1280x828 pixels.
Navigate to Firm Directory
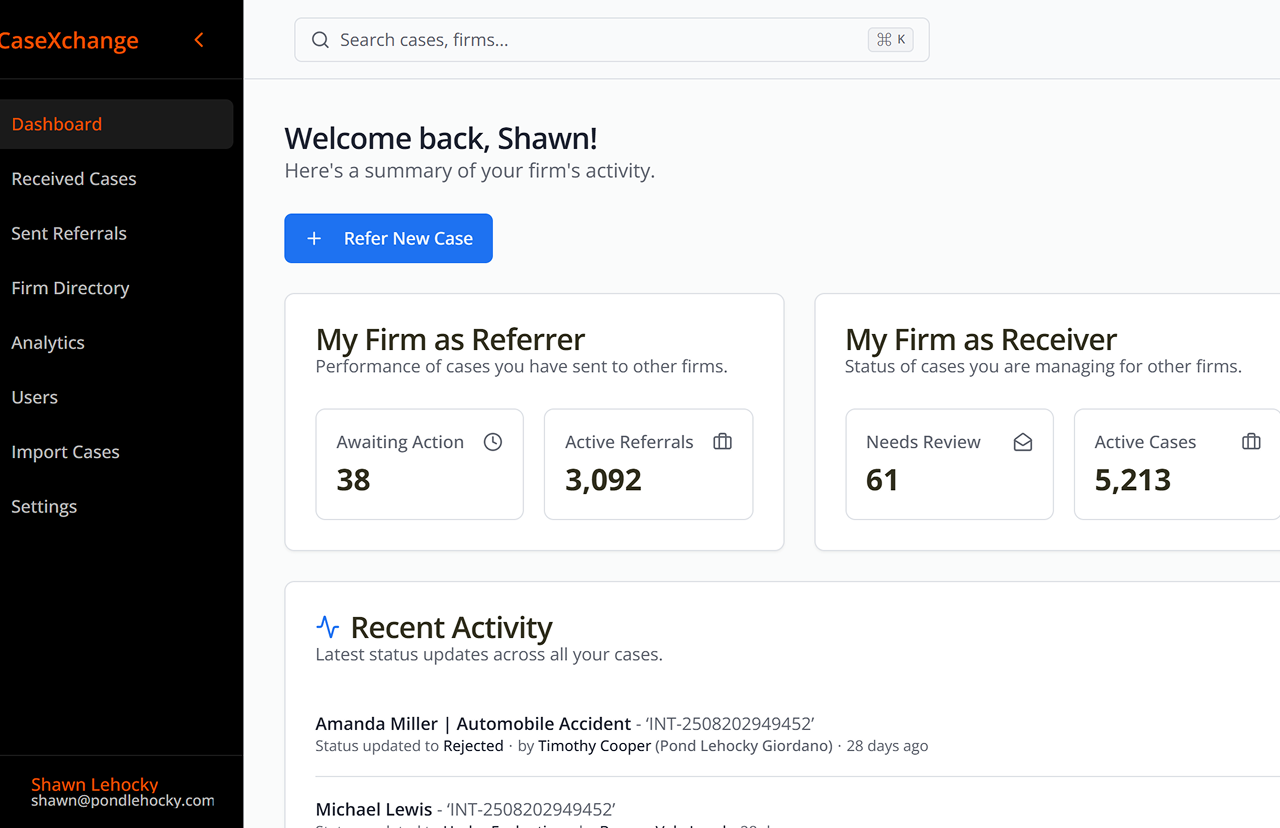pyautogui.click(x=70, y=288)
